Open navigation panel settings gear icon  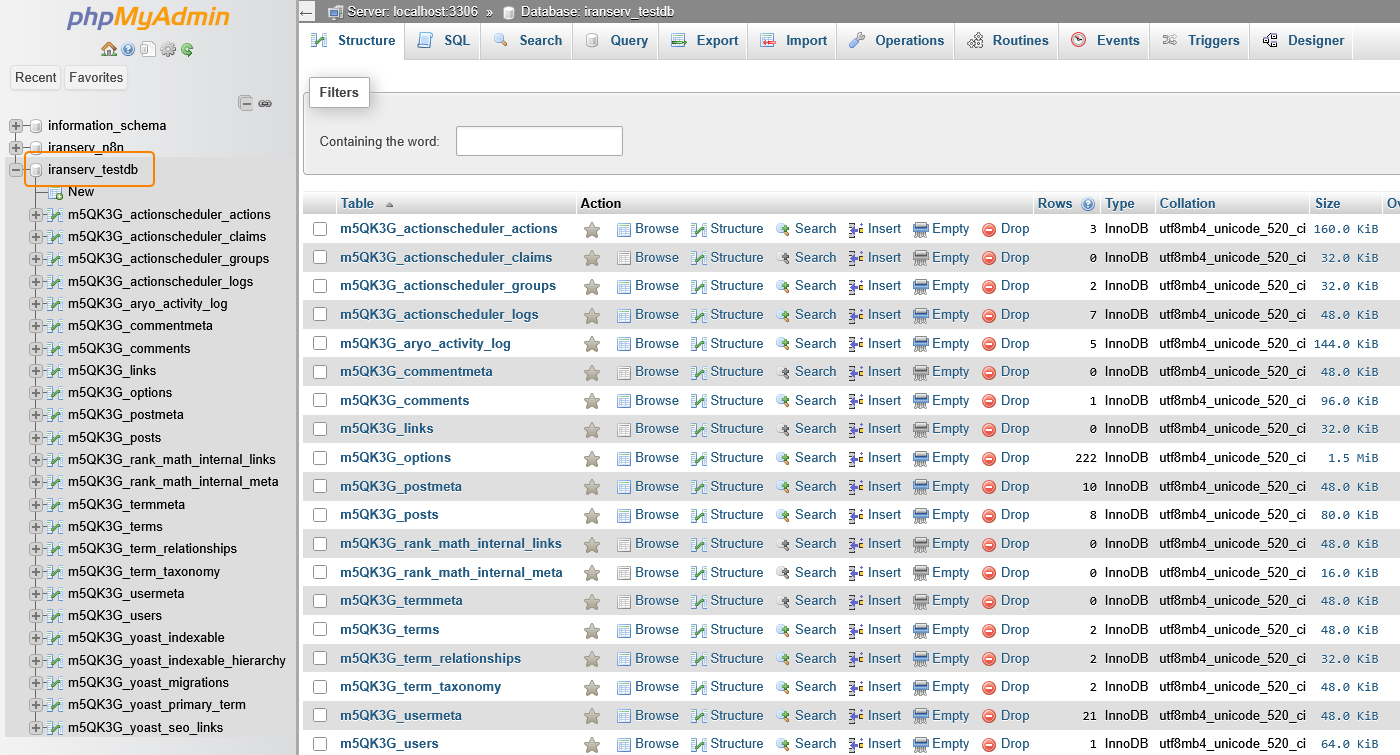coord(168,49)
